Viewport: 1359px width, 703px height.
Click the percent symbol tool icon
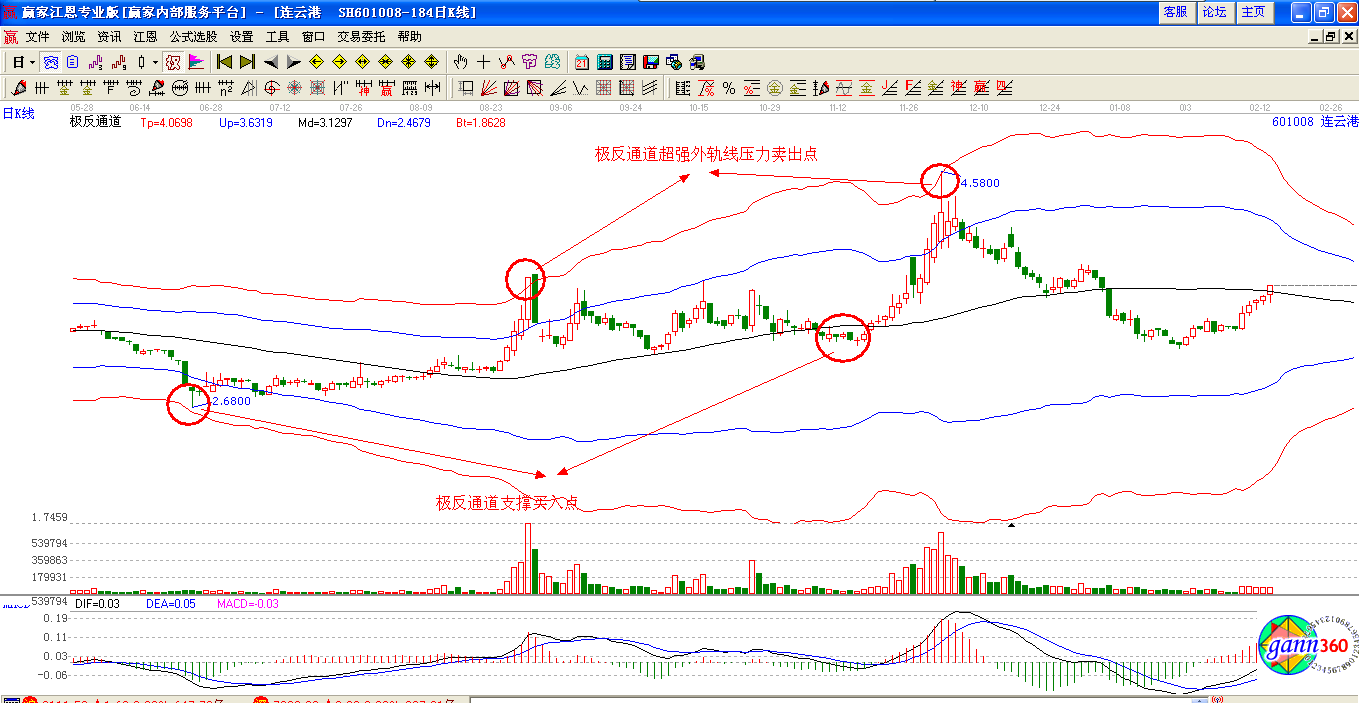click(729, 88)
